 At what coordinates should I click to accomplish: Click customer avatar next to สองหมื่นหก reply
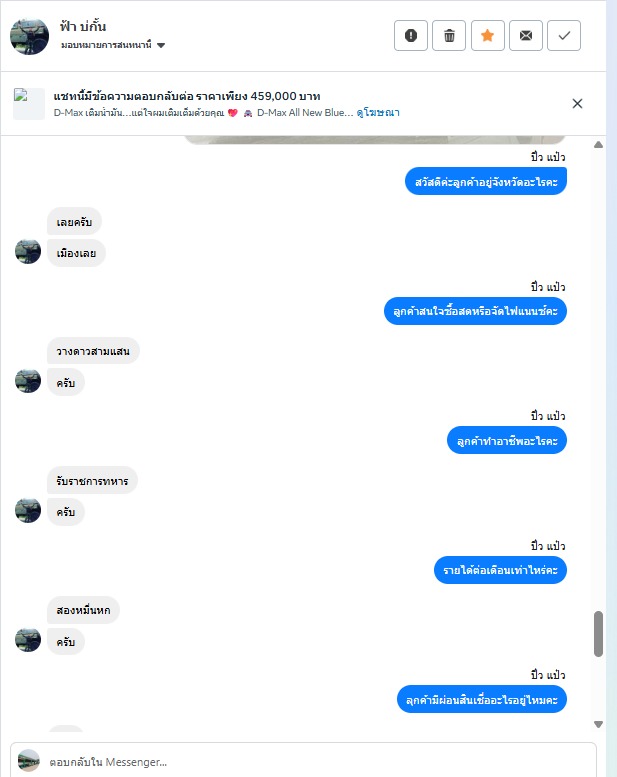pyautogui.click(x=28, y=640)
